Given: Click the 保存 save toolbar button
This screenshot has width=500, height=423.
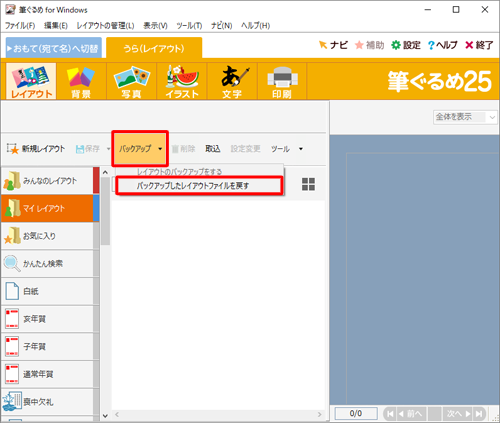Looking at the screenshot, I should click(x=88, y=149).
